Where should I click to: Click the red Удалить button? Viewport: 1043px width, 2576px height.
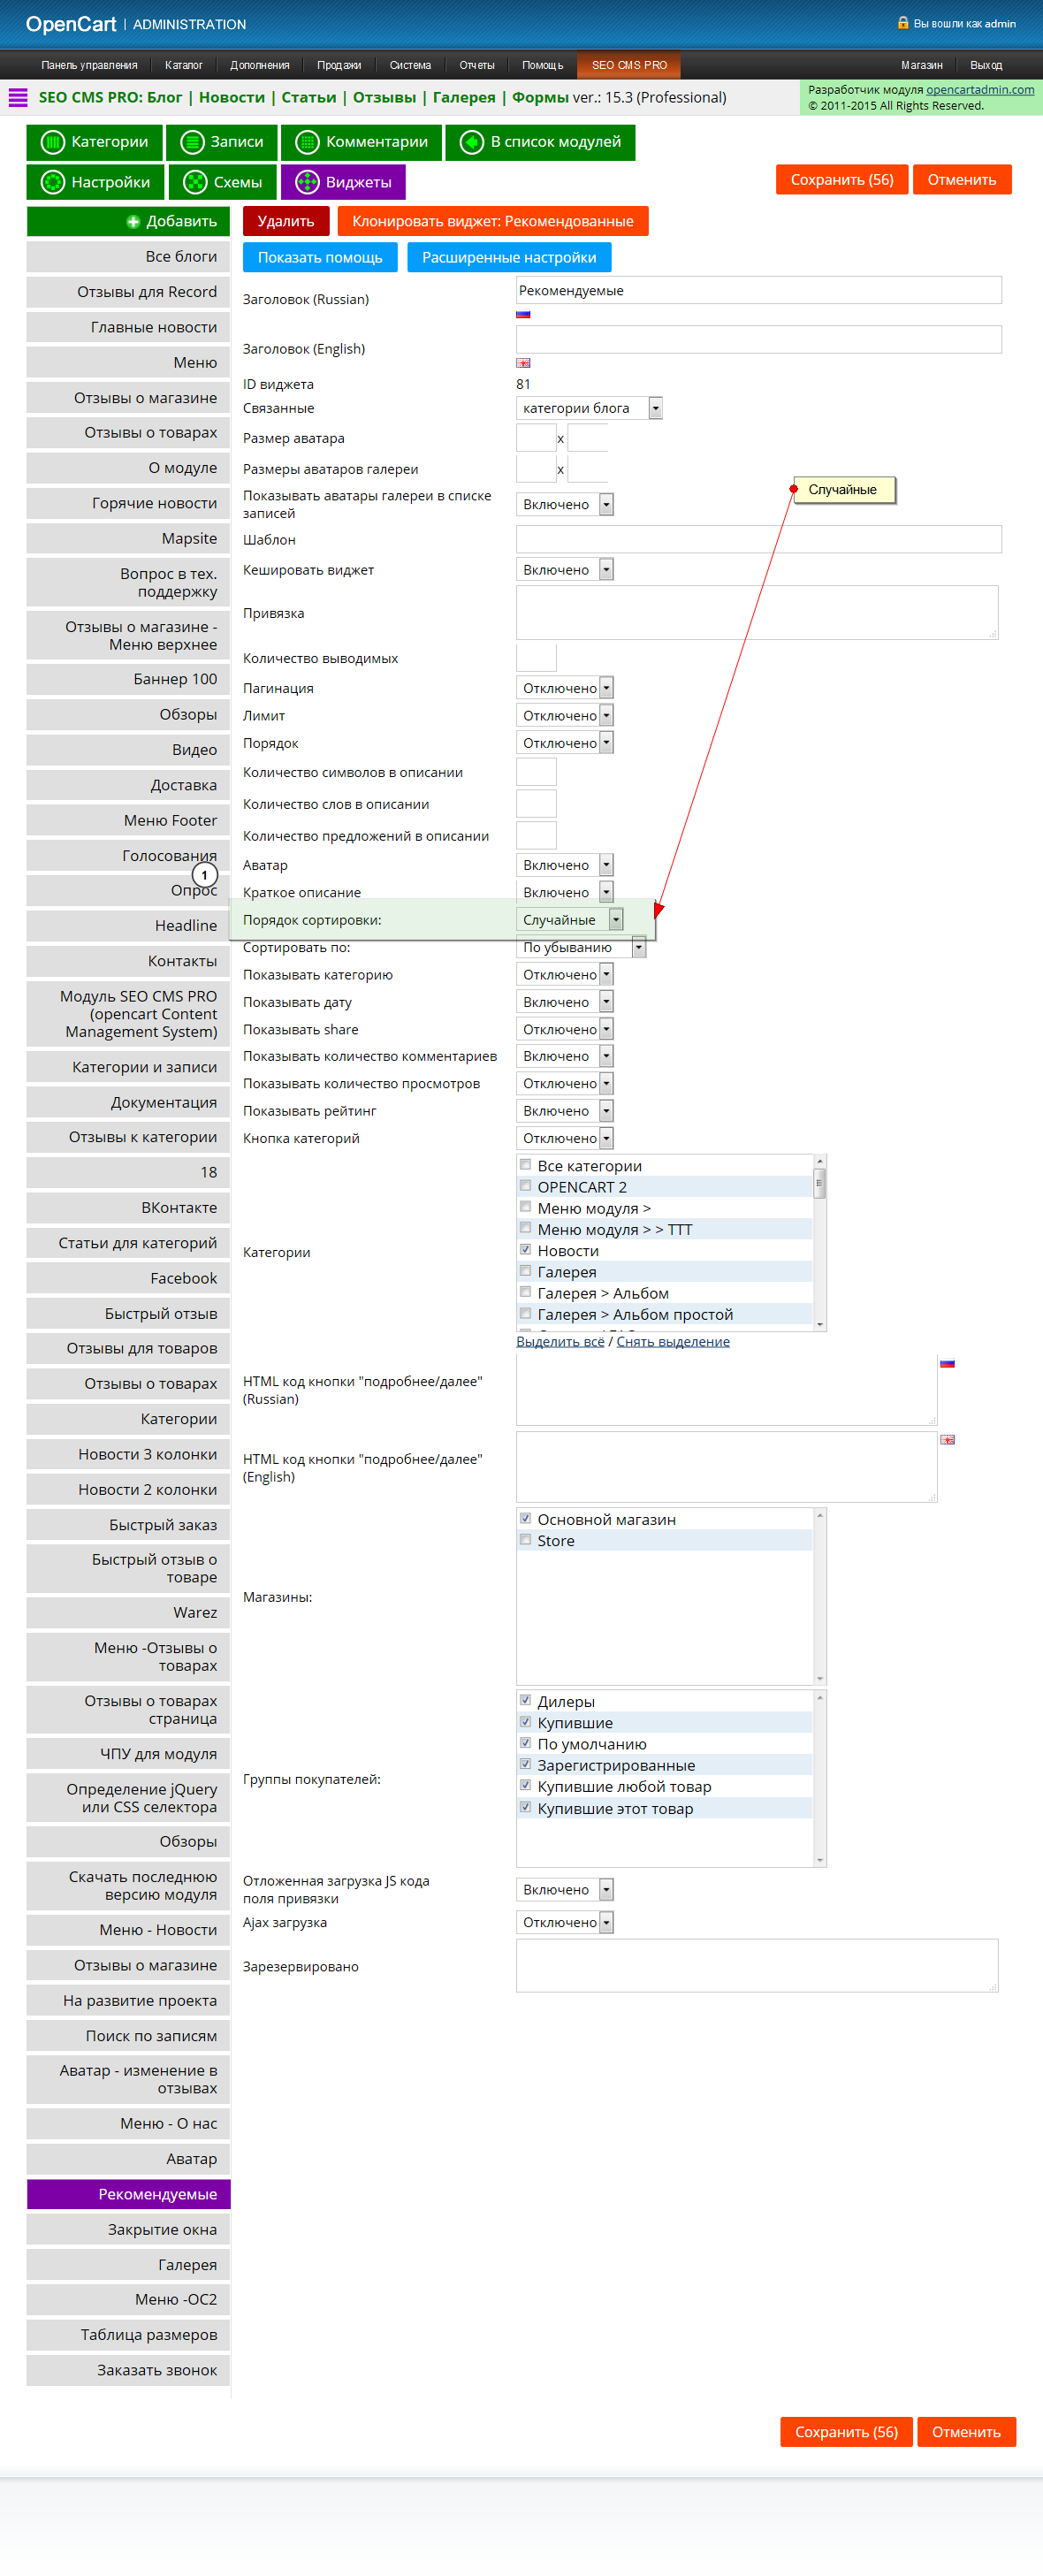pos(286,221)
